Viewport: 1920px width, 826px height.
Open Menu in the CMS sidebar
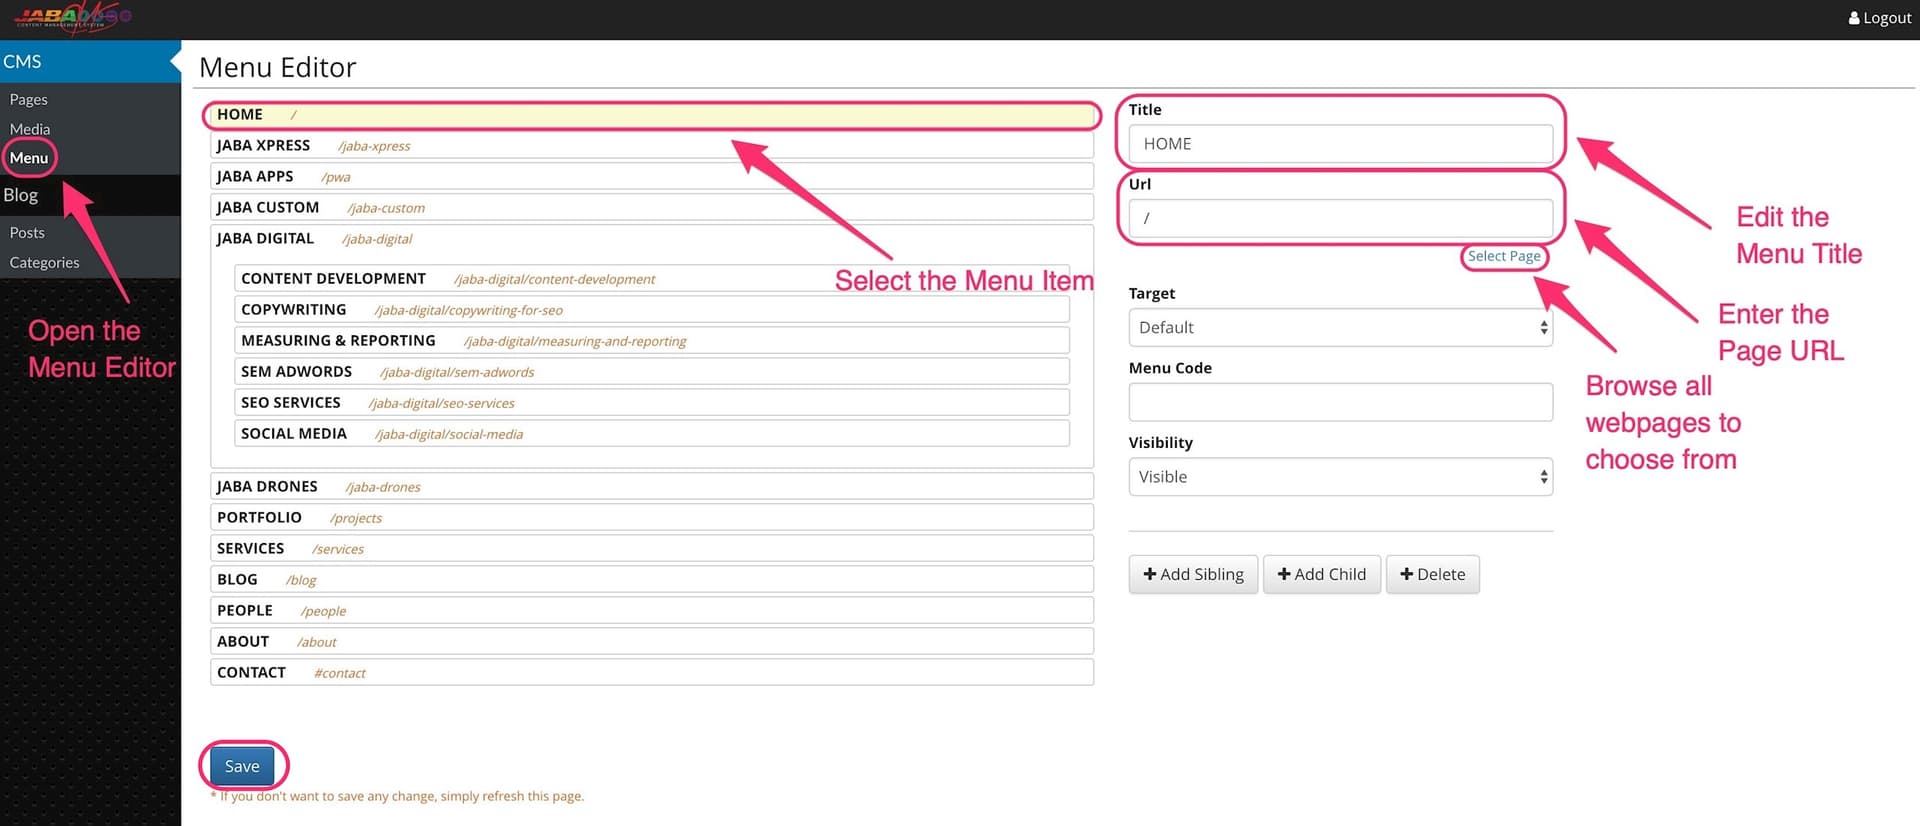29,158
